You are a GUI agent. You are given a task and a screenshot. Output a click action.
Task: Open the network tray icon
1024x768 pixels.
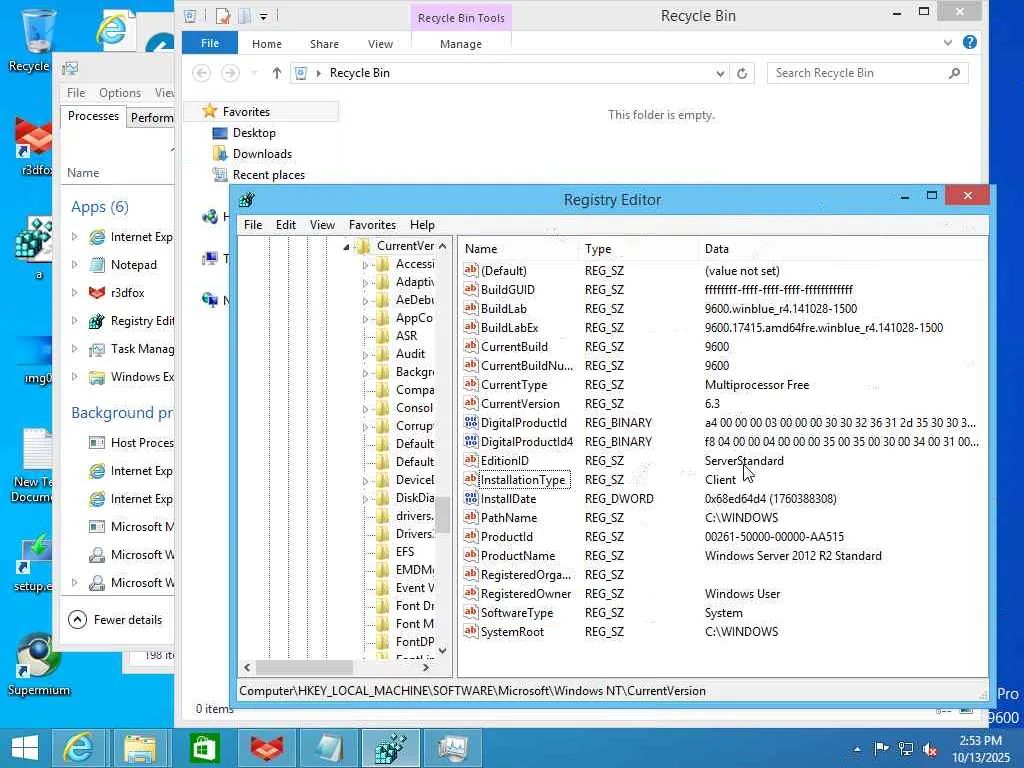pyautogui.click(x=906, y=749)
